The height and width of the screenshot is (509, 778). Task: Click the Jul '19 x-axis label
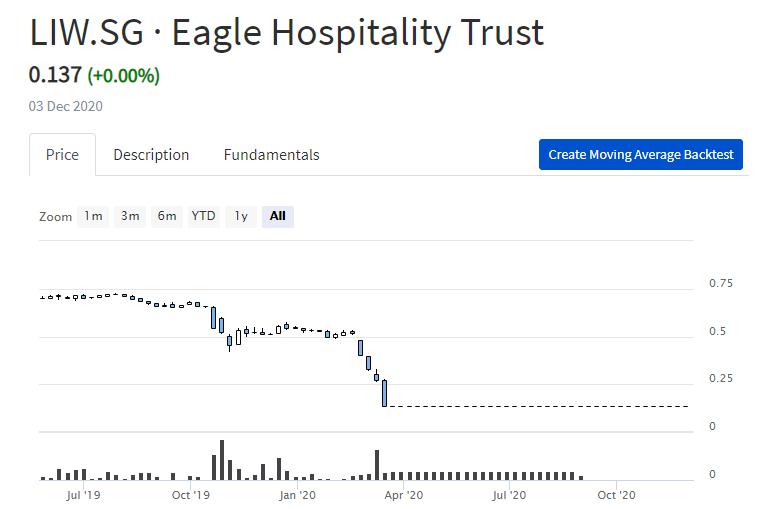point(83,494)
